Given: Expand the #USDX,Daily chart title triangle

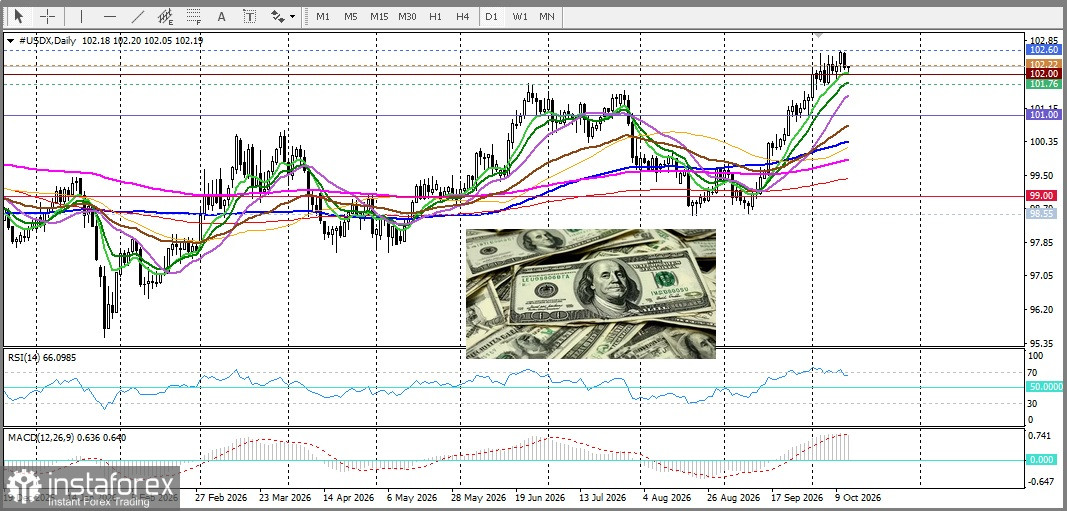Looking at the screenshot, I should point(10,41).
